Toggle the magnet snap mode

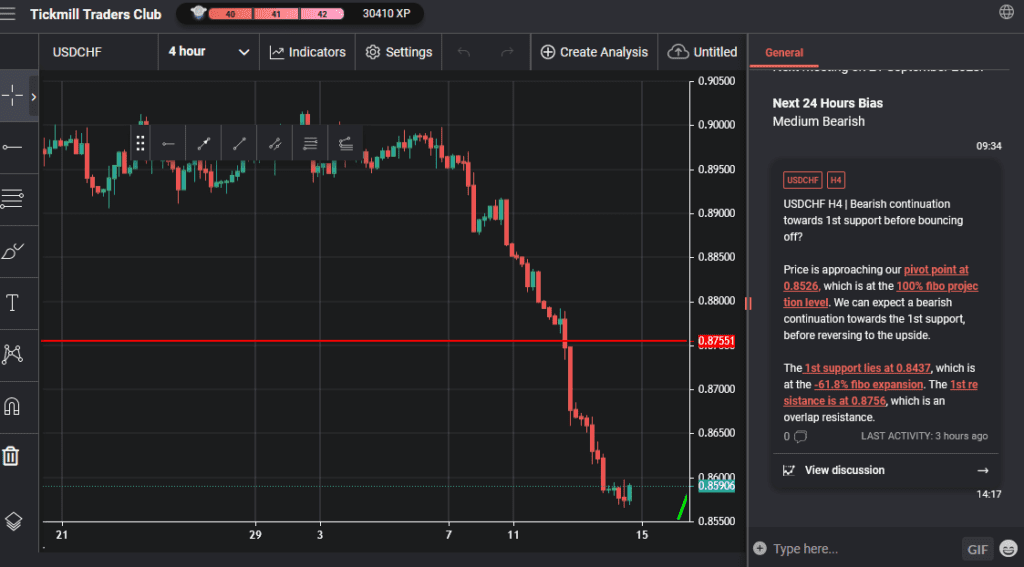(13, 406)
